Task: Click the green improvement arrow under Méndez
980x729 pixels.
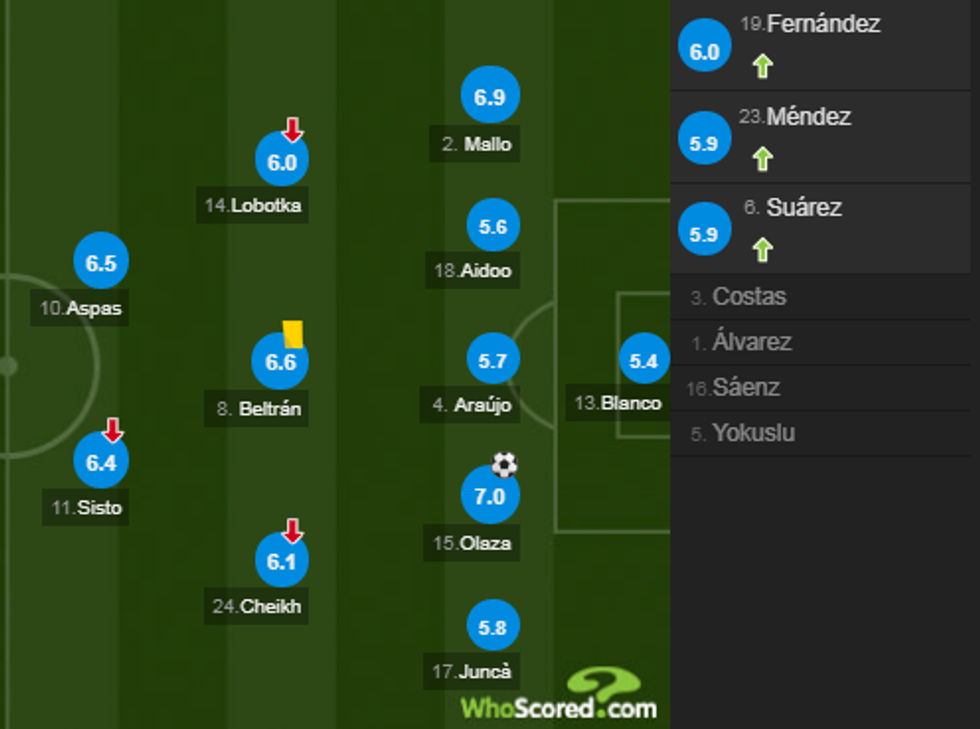Action: (x=763, y=157)
